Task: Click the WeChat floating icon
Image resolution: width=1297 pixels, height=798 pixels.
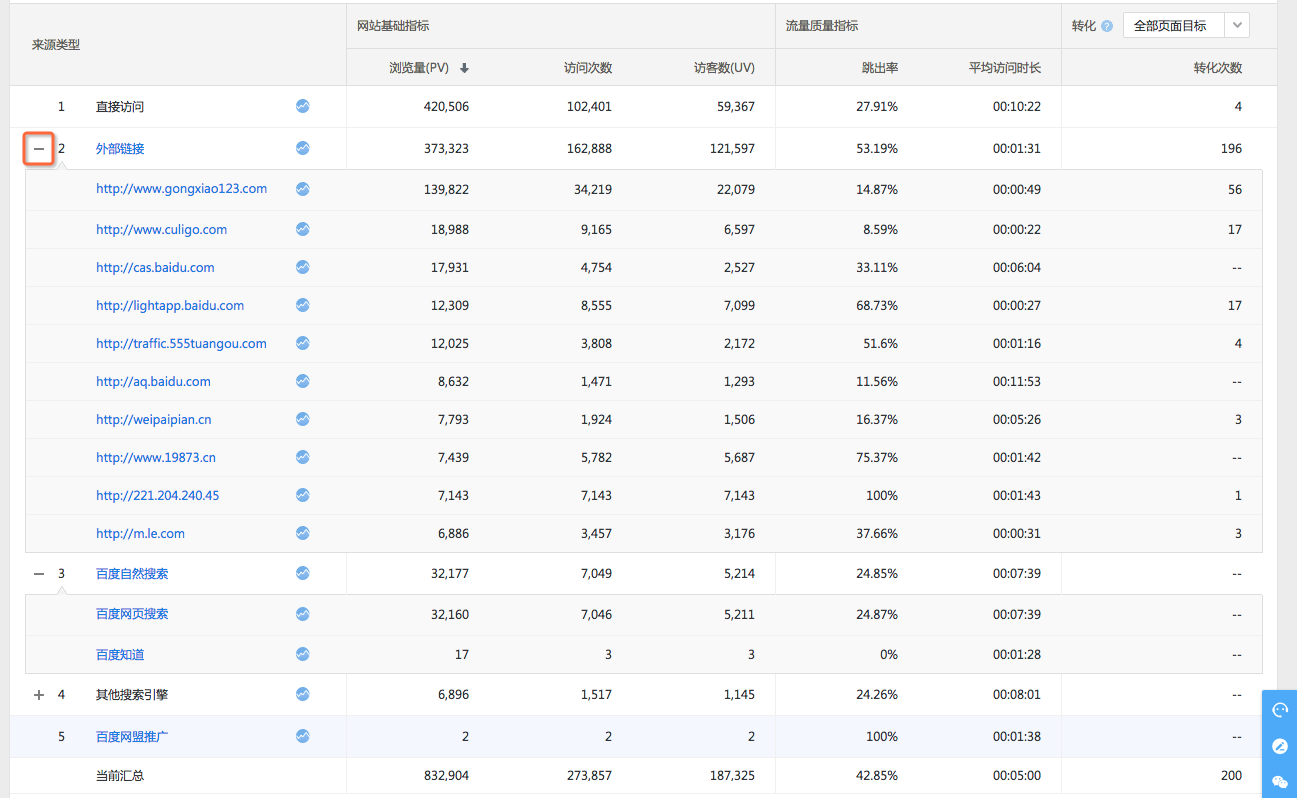Action: tap(1279, 782)
